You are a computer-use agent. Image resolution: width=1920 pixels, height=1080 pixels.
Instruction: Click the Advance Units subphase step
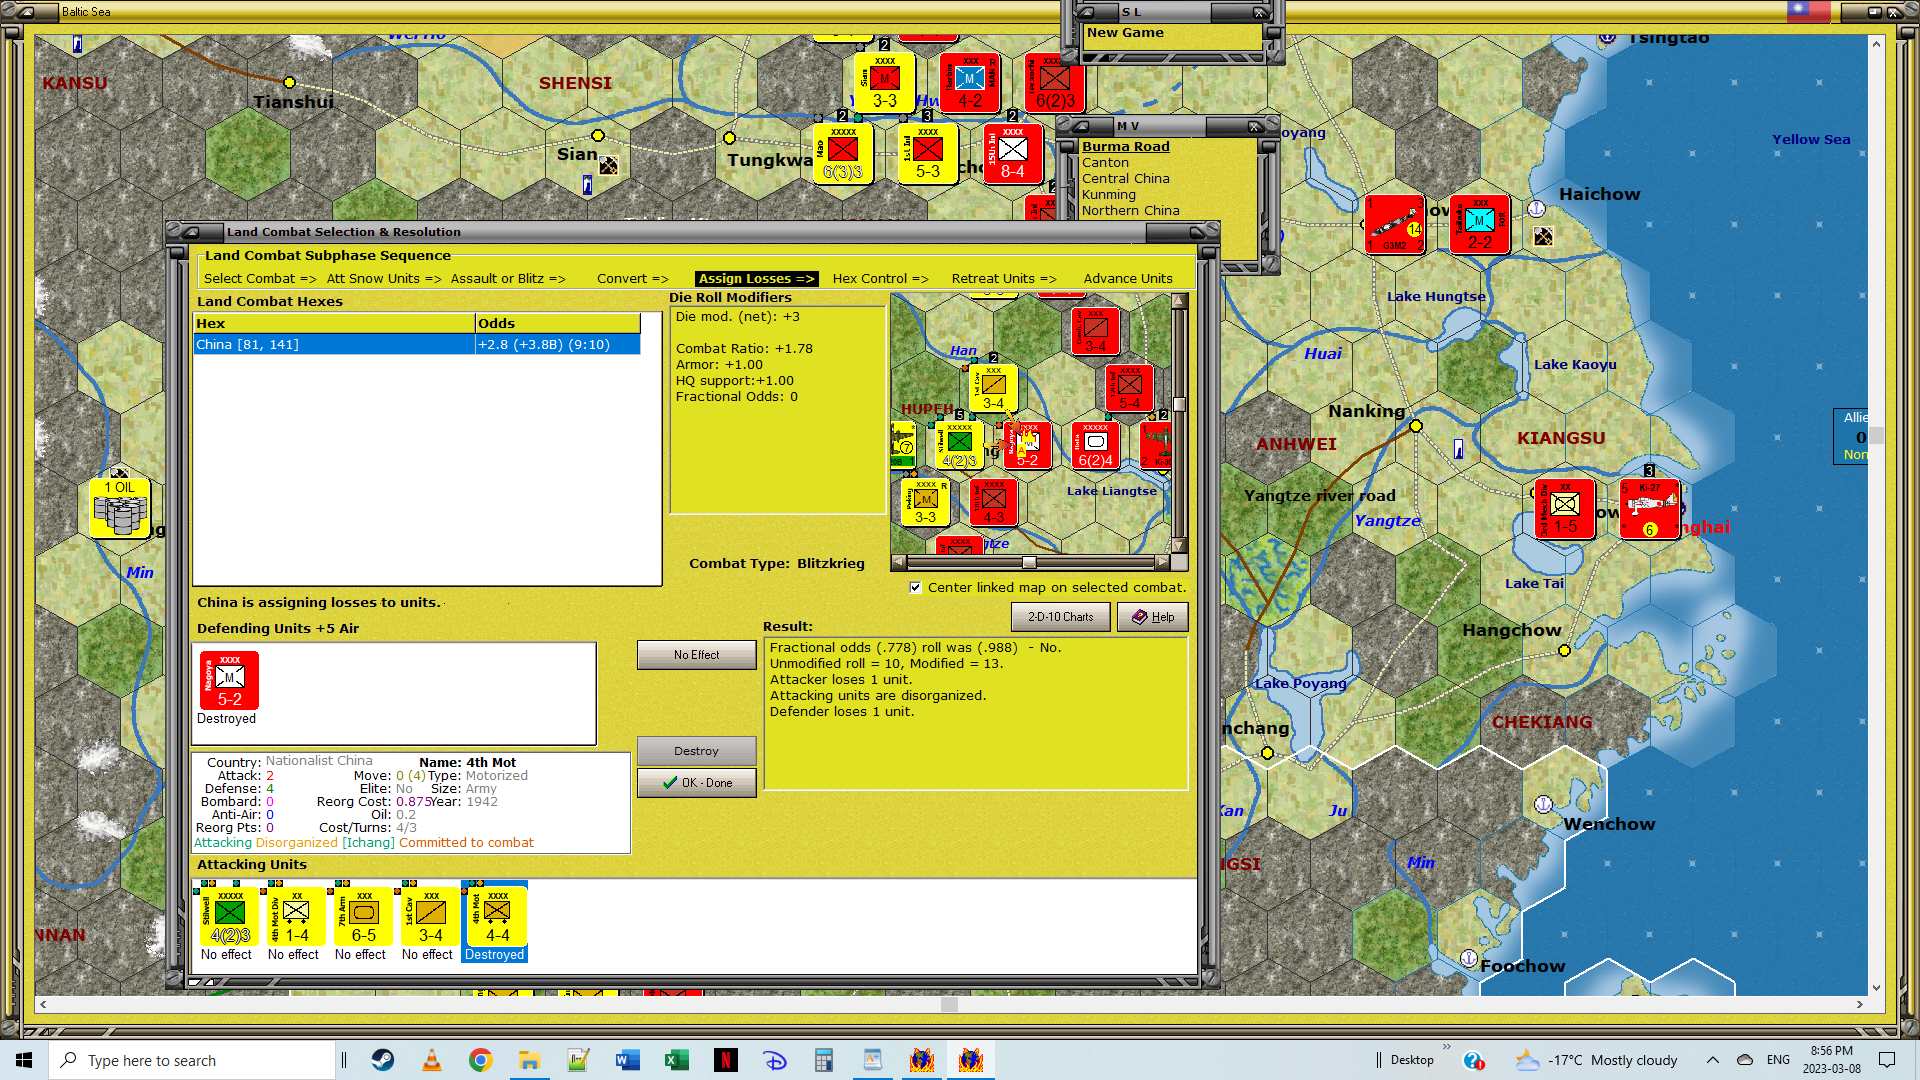[x=1128, y=279]
